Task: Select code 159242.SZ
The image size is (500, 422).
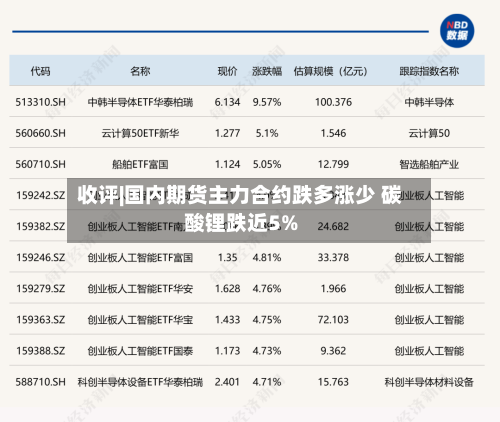Action: click(41, 195)
